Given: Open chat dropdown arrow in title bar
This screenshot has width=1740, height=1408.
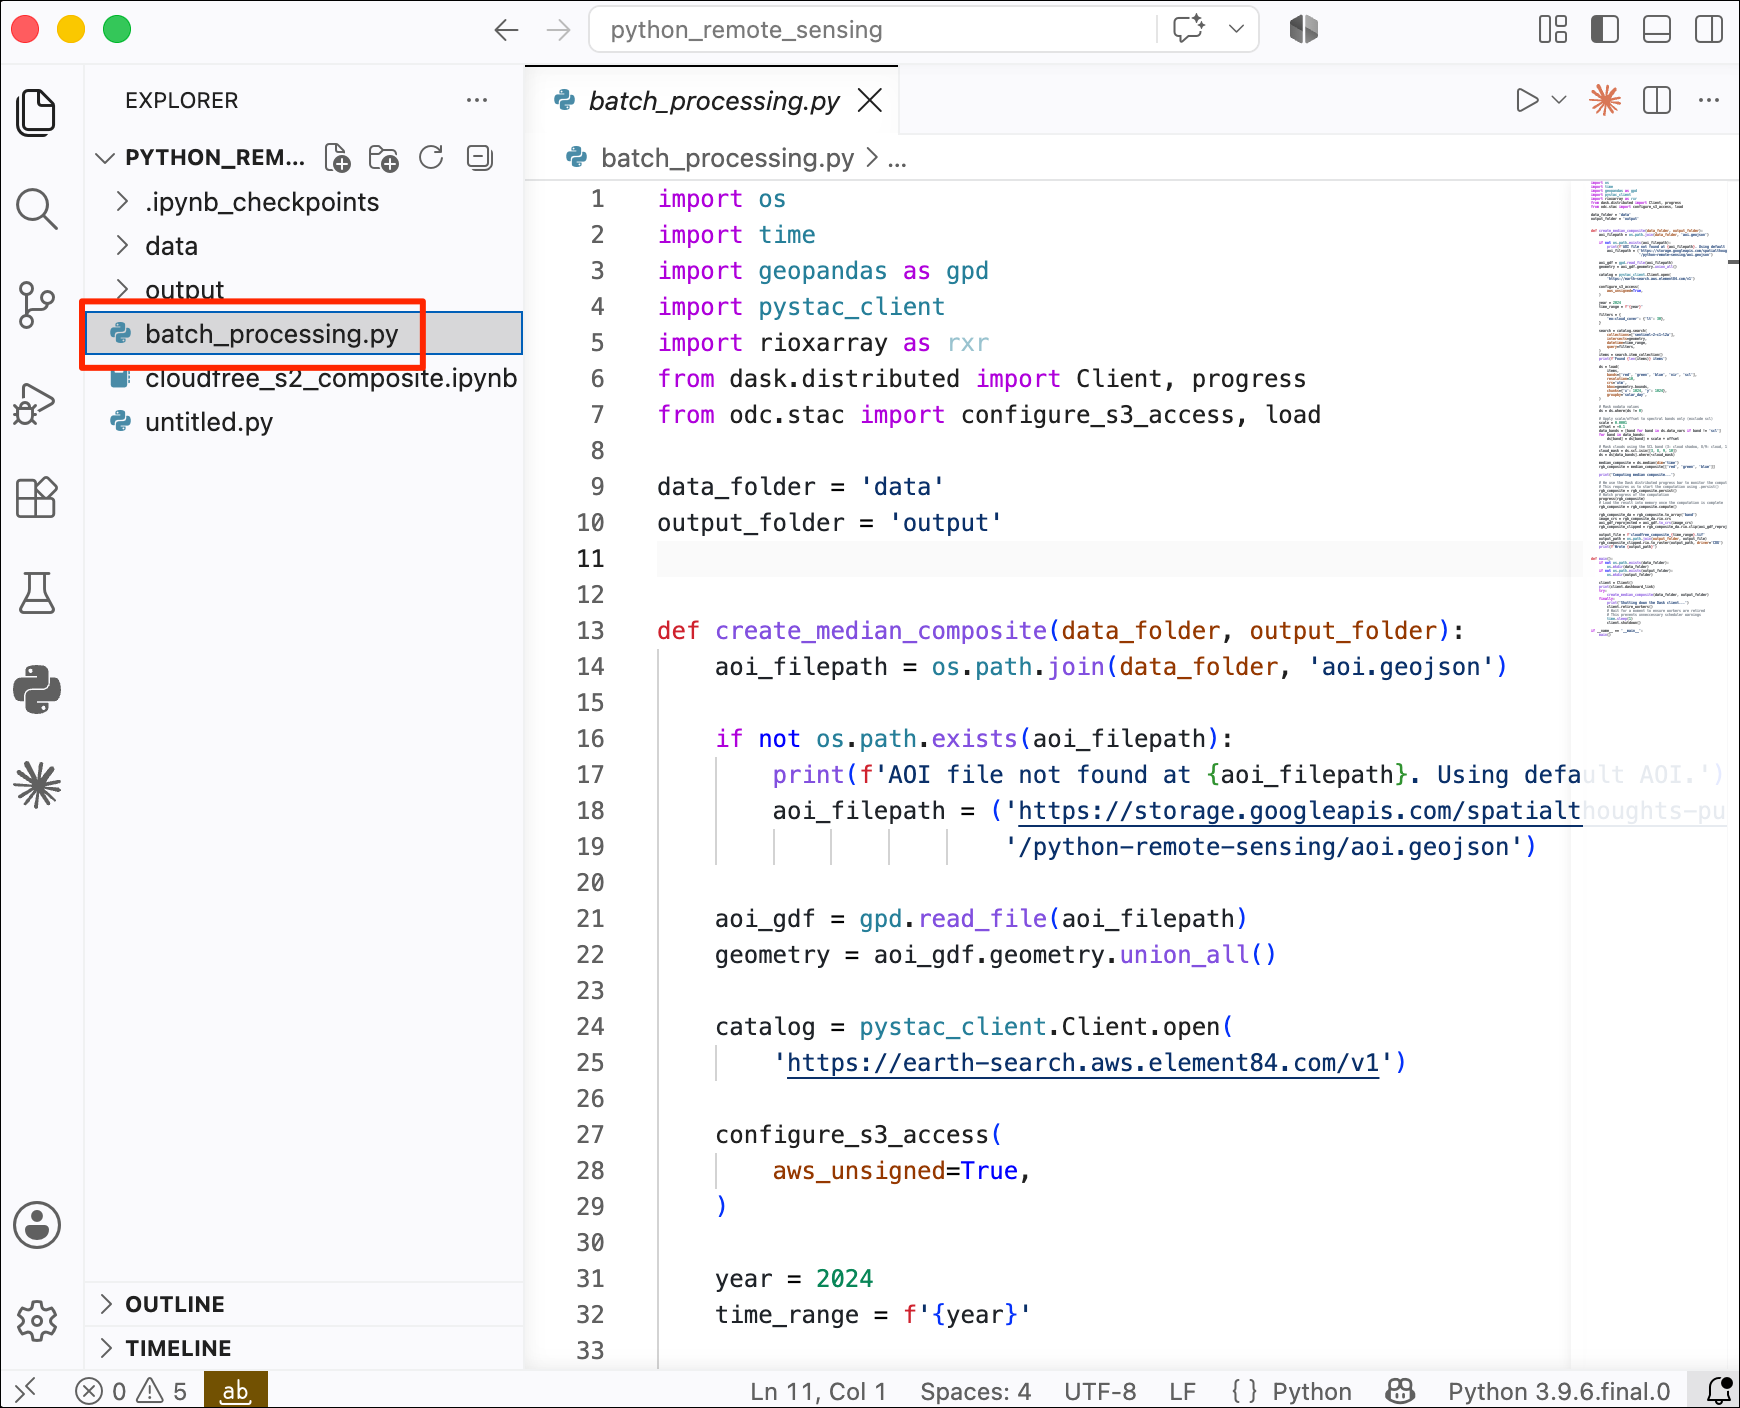Looking at the screenshot, I should [x=1236, y=29].
